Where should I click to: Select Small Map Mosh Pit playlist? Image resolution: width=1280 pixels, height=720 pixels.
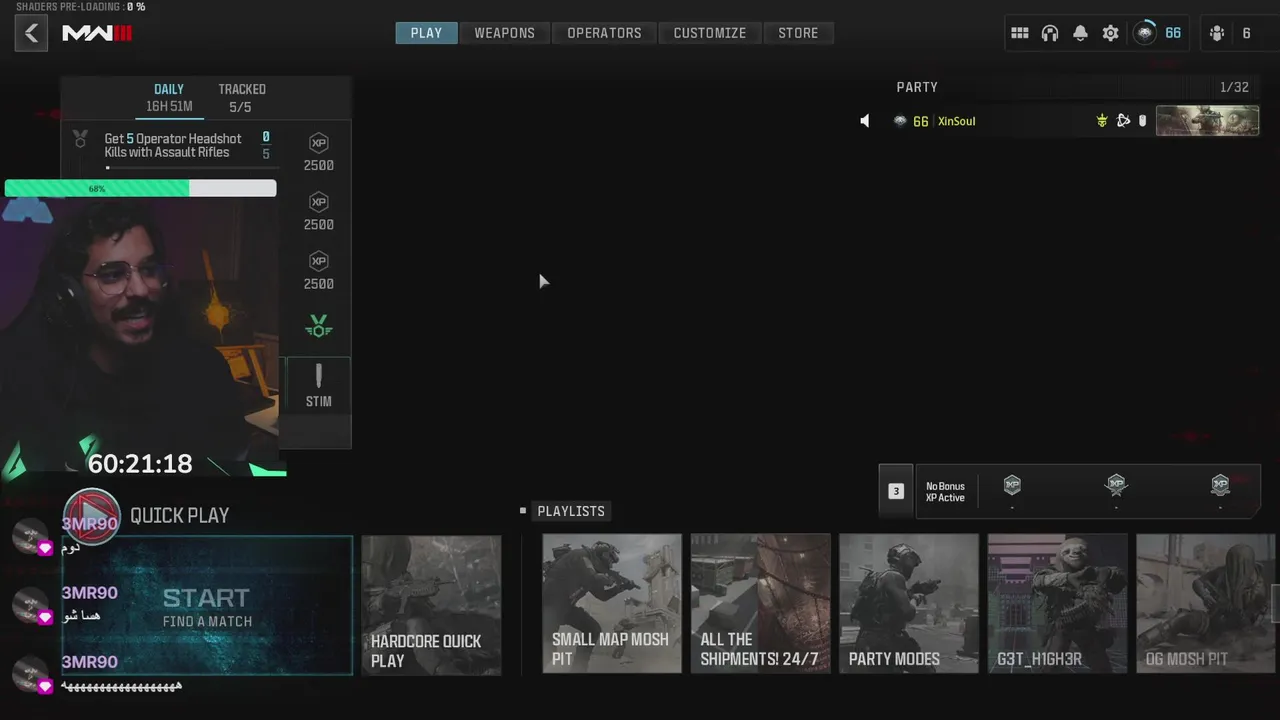(x=612, y=603)
